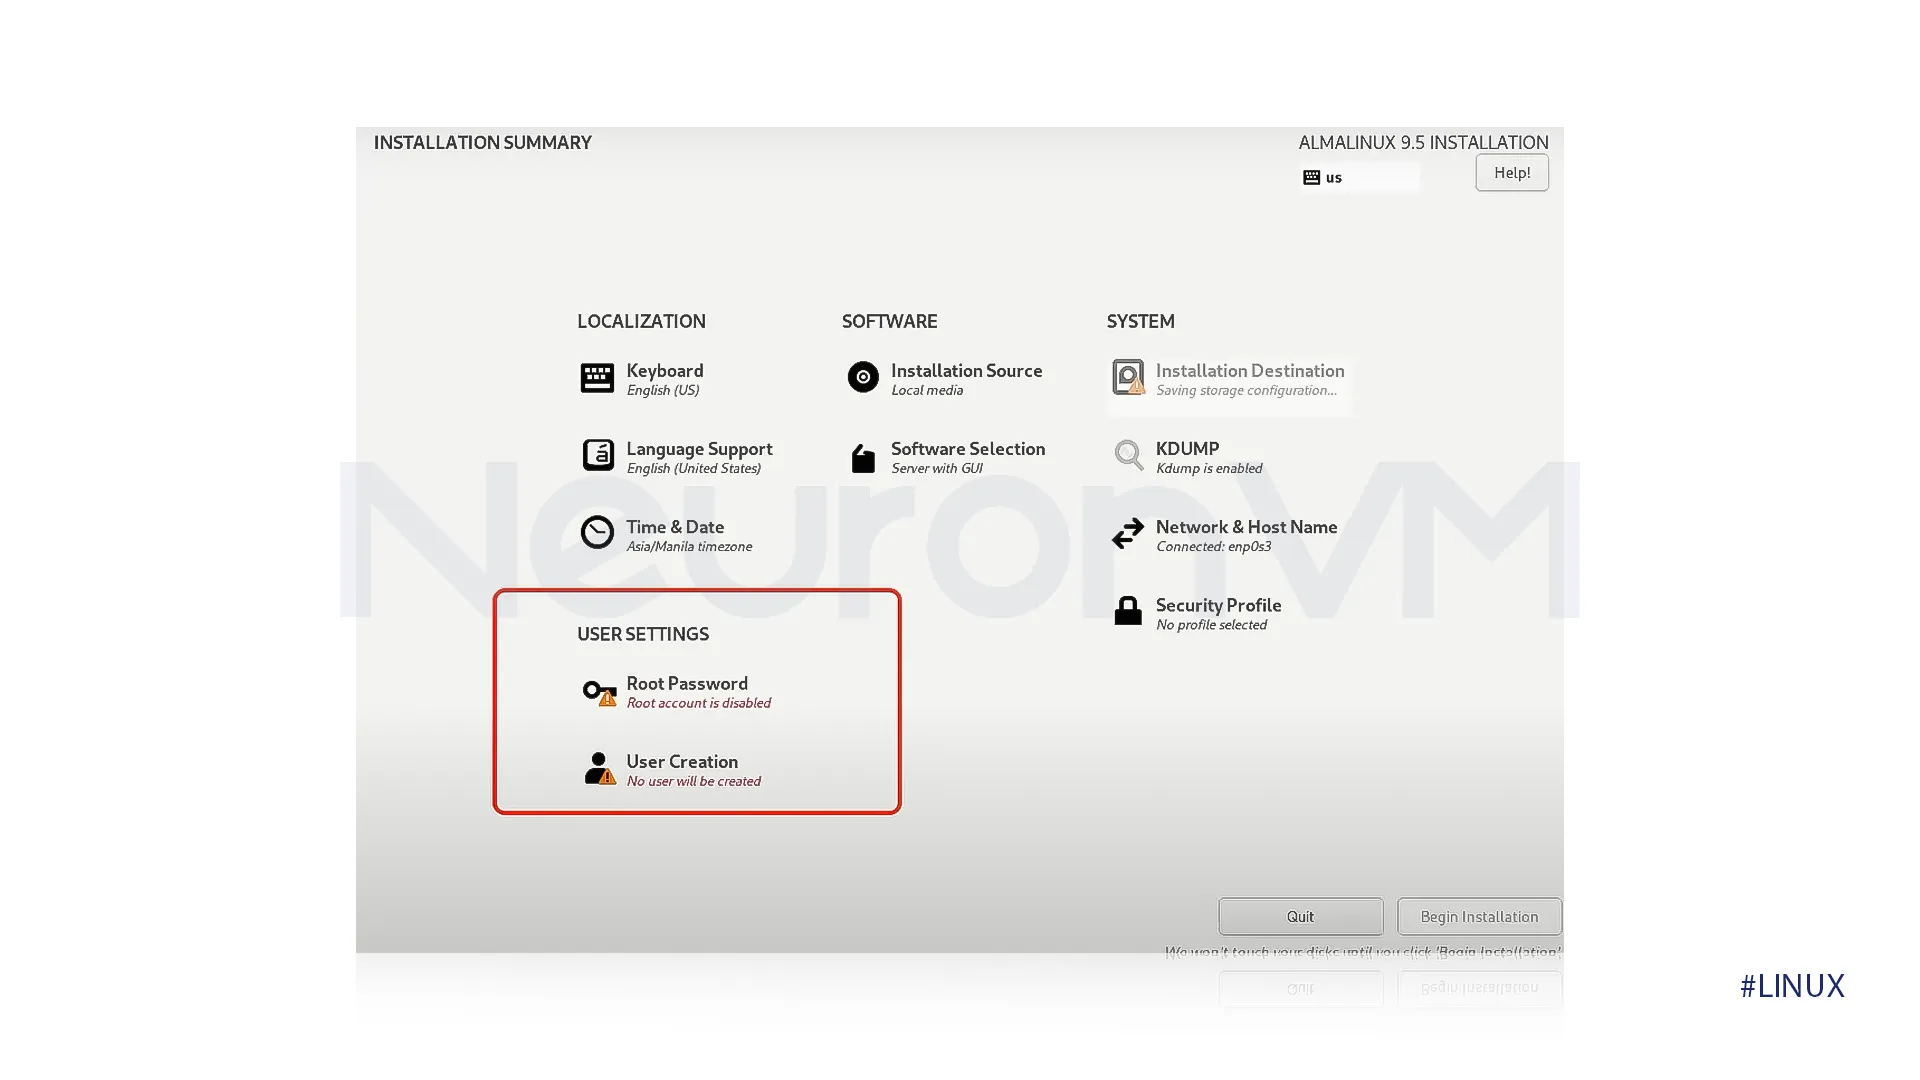Open Installation Destination drive icon

pos(1126,377)
